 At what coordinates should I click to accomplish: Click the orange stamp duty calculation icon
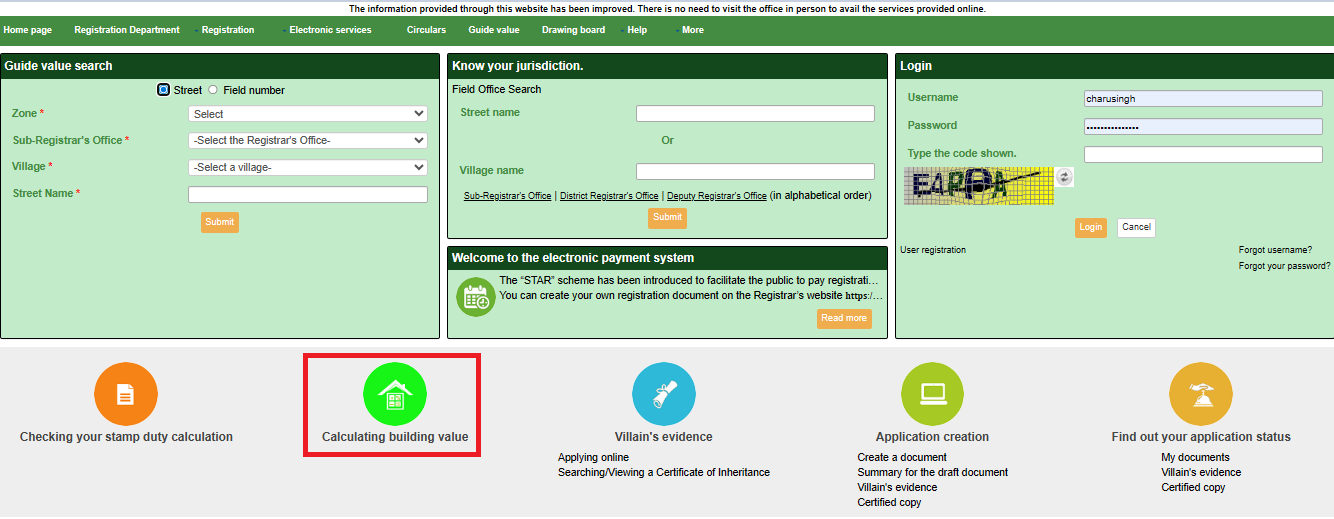point(126,394)
